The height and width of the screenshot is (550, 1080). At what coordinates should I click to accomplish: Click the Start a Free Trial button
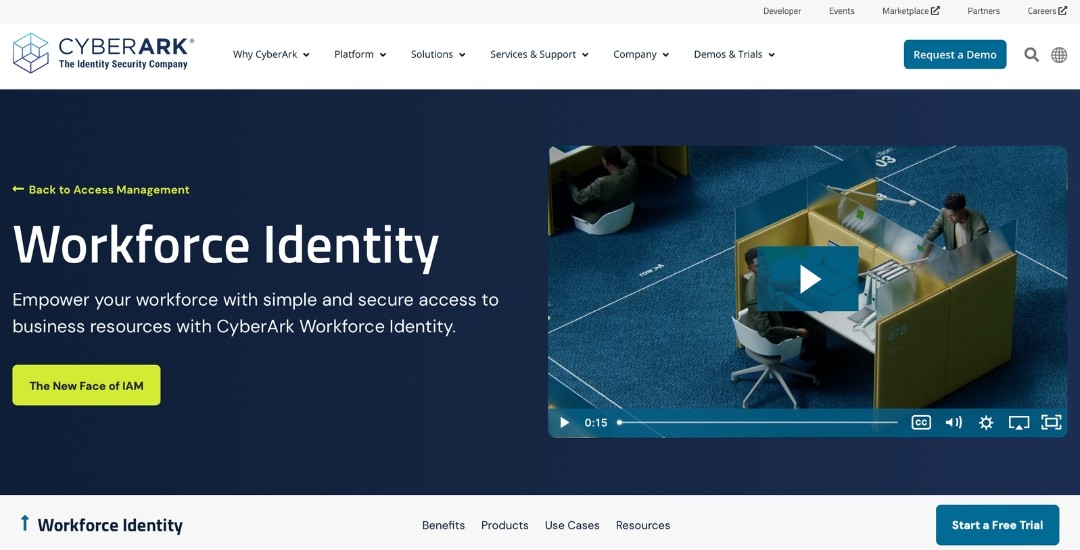[997, 525]
